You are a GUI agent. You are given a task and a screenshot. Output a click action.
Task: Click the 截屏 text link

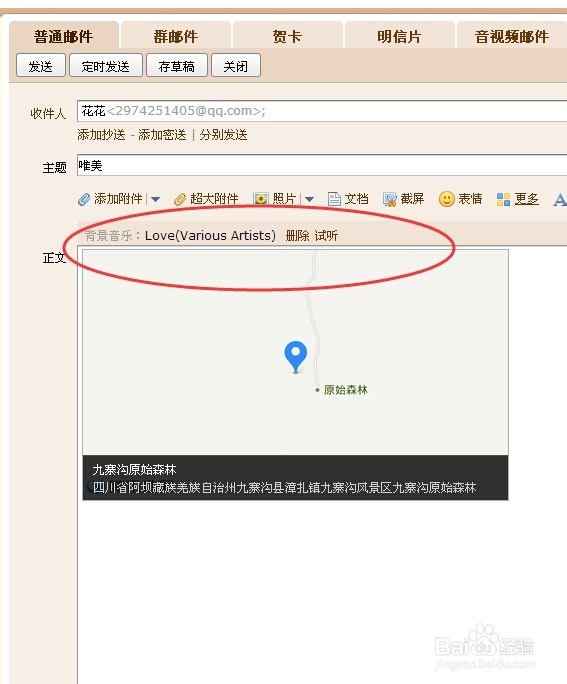413,199
